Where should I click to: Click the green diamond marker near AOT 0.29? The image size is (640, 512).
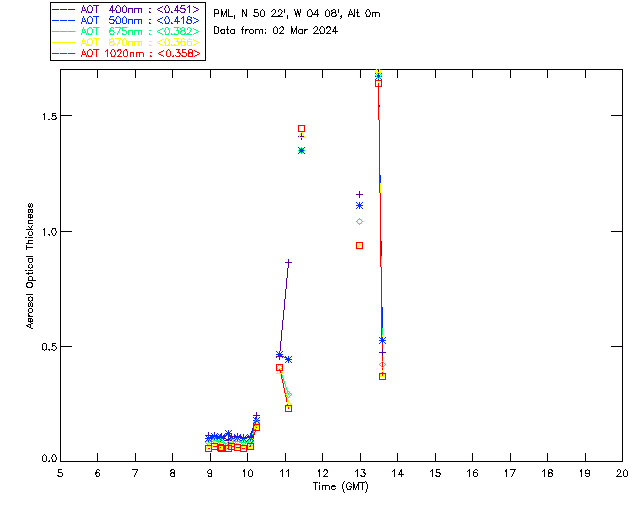[289, 394]
